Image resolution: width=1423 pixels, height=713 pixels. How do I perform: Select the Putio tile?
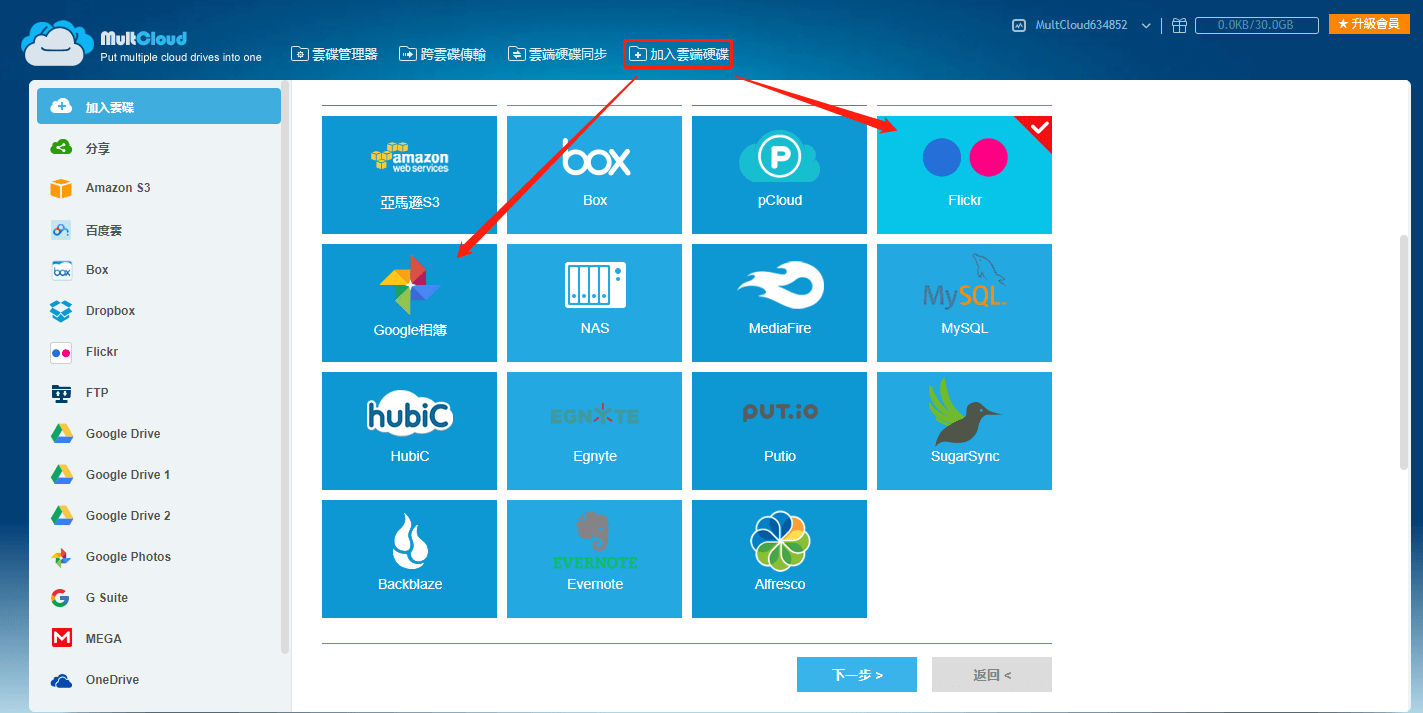point(779,431)
